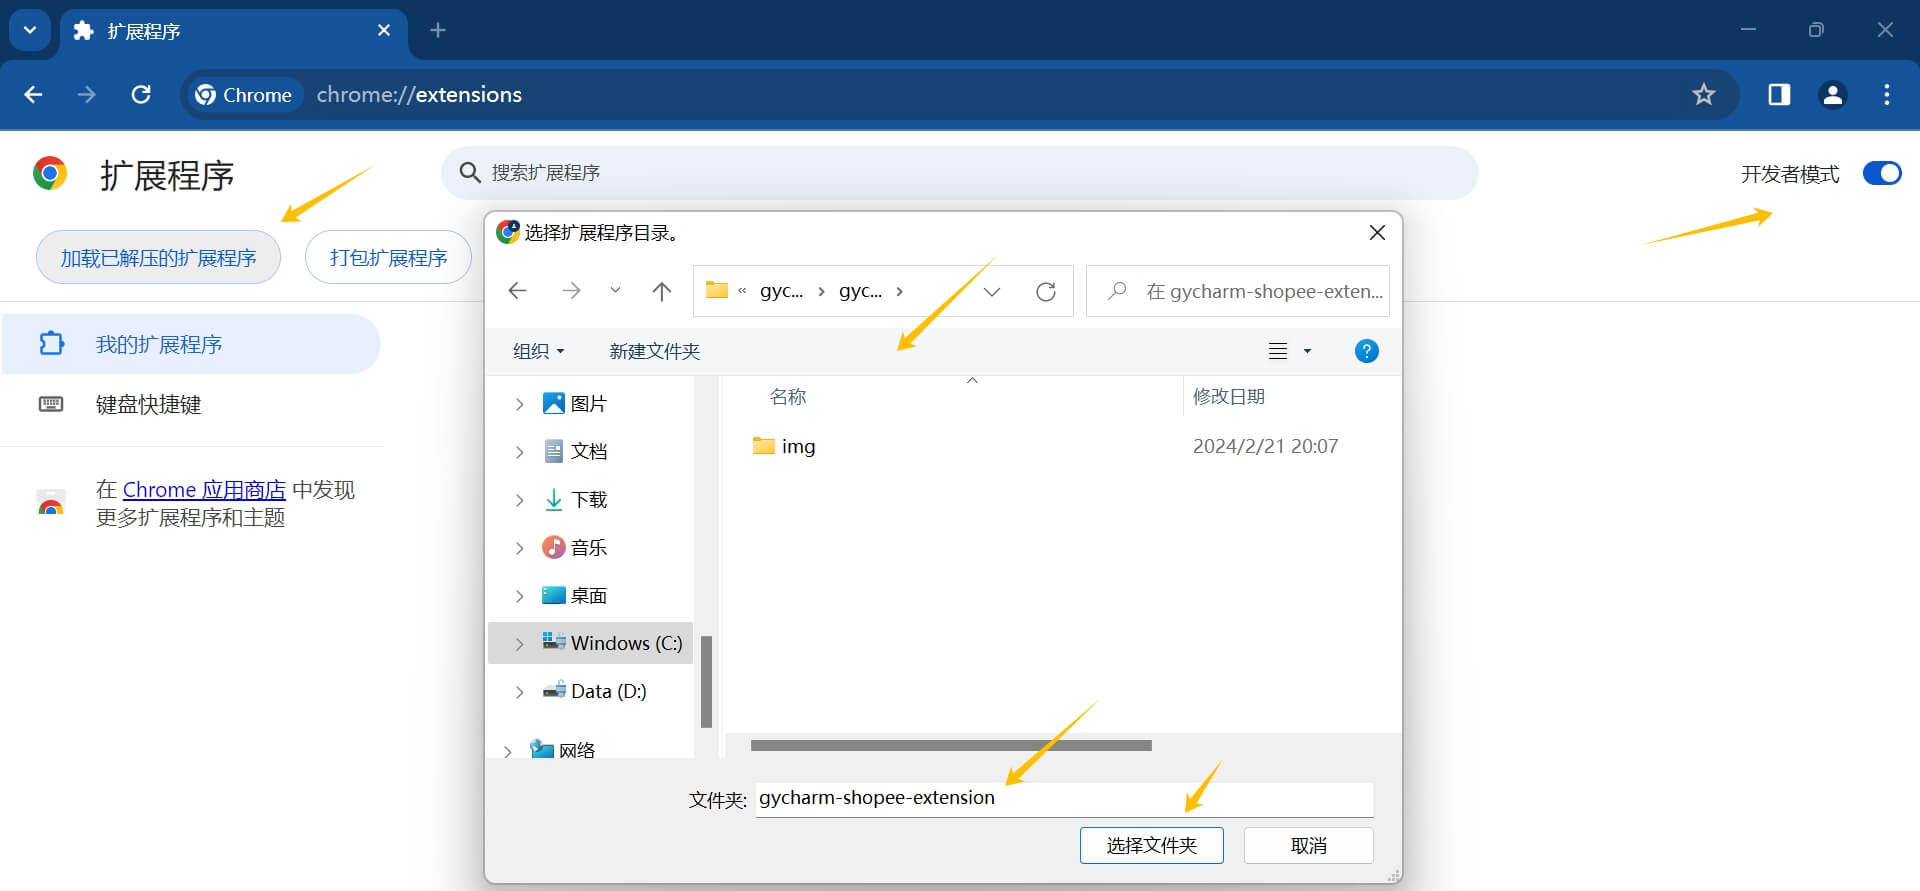The image size is (1920, 891).
Task: Click Chrome forward navigation arrow
Action: [87, 94]
